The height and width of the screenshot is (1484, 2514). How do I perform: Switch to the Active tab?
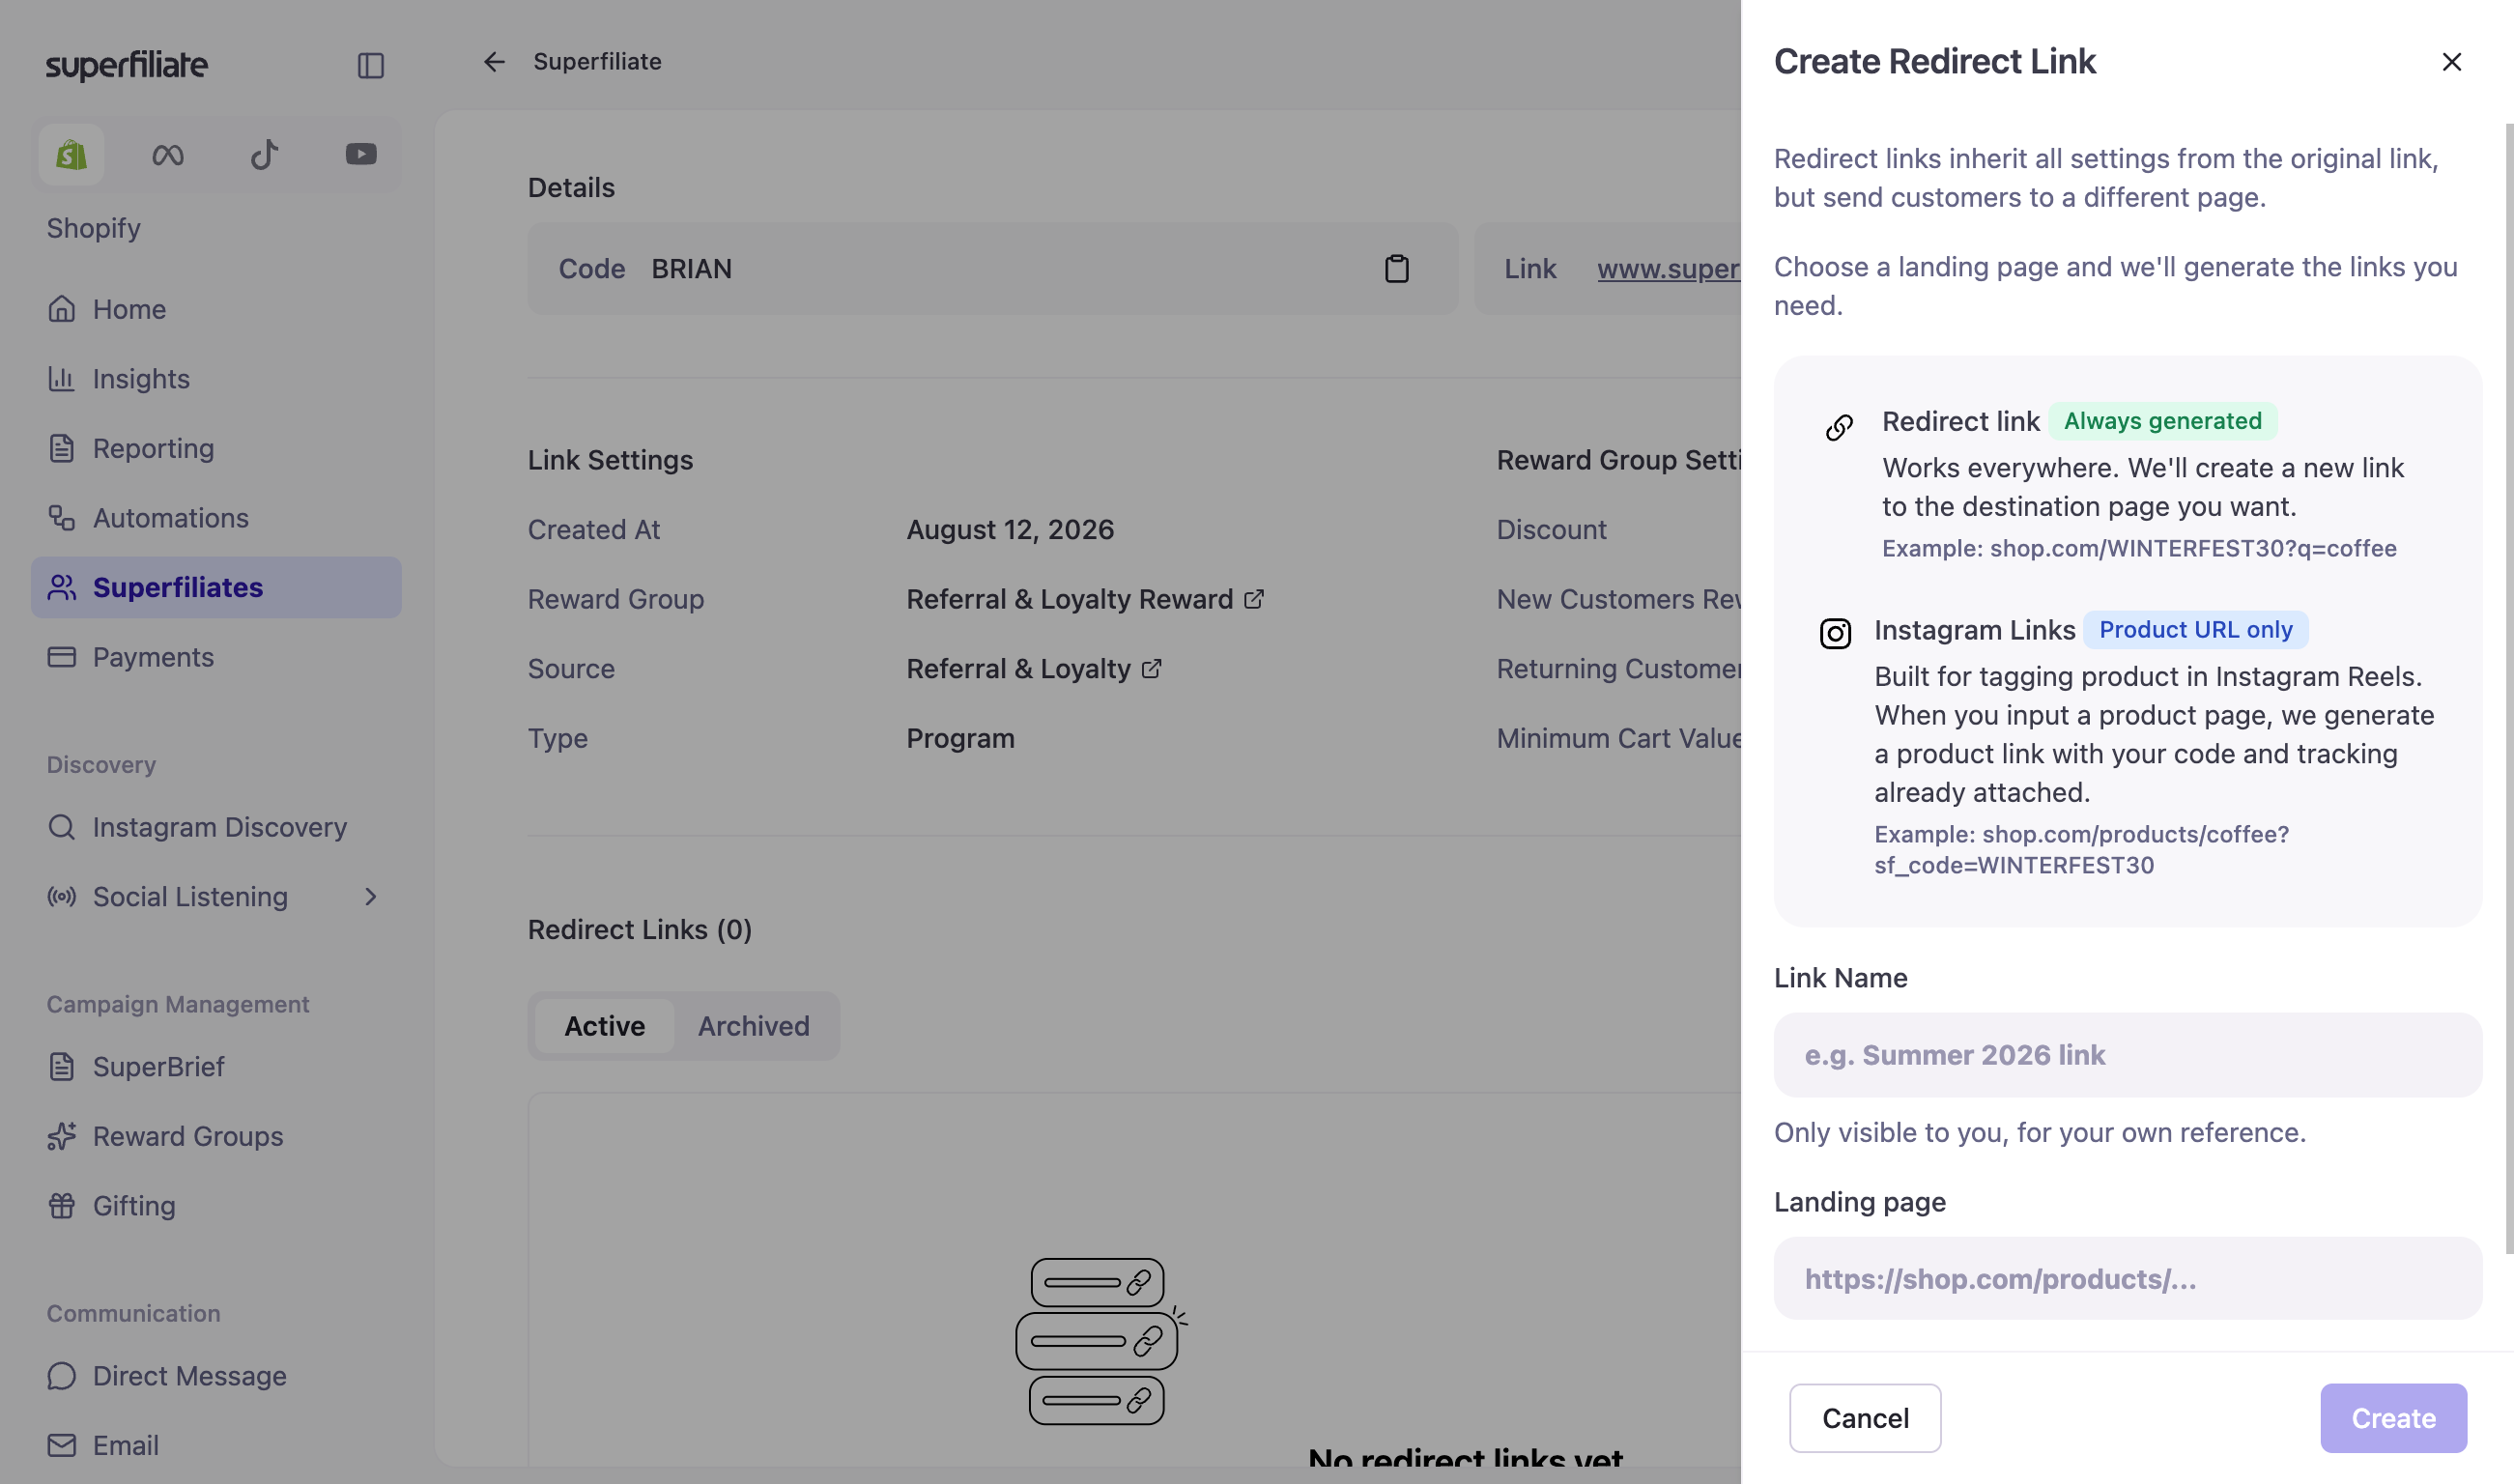point(604,1026)
